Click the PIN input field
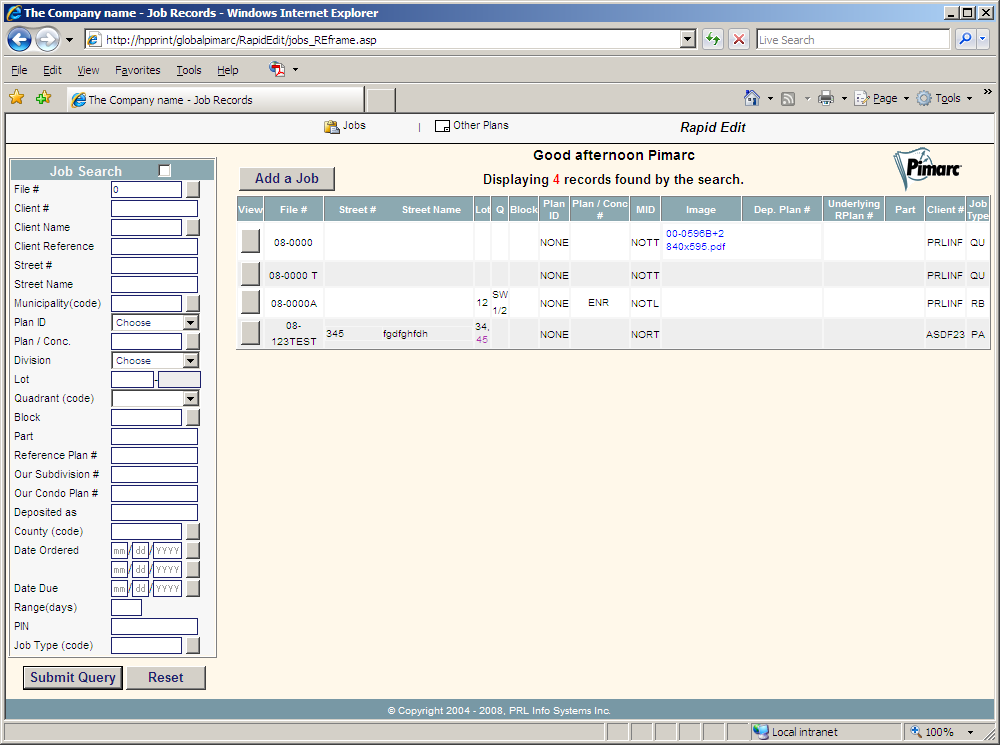 click(x=154, y=626)
